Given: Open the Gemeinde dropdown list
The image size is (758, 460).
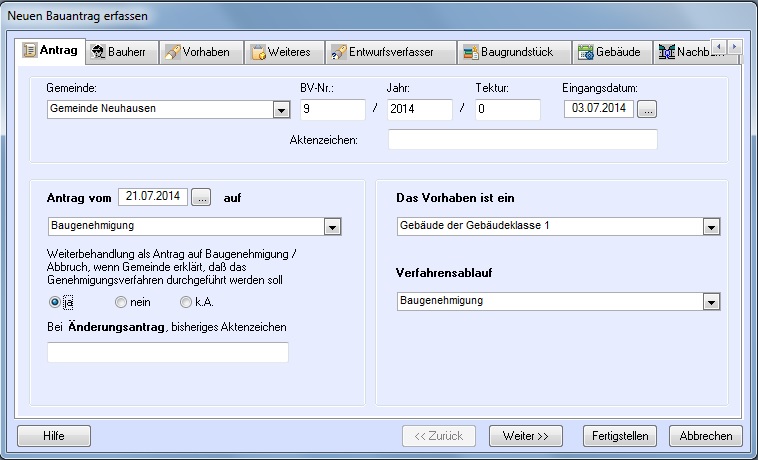Looking at the screenshot, I should click(281, 110).
